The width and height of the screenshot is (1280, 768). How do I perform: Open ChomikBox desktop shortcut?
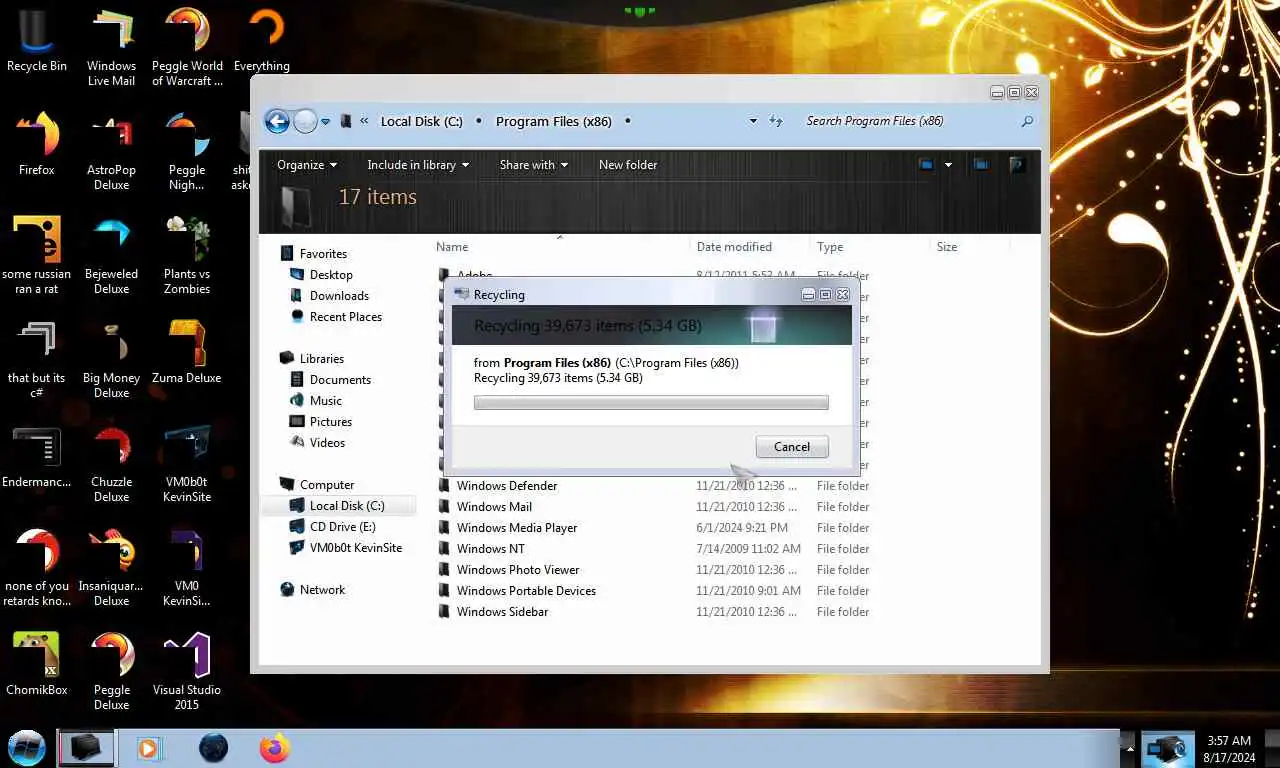[36, 661]
